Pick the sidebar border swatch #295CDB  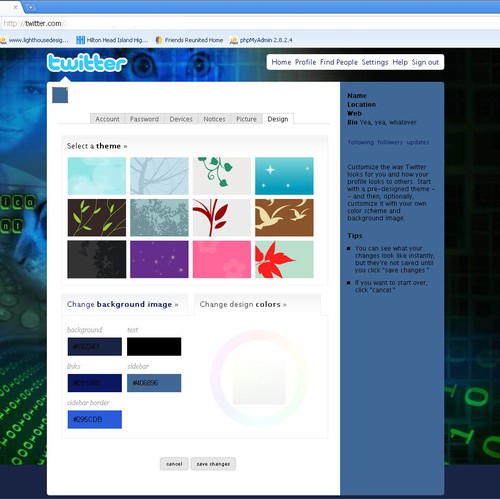click(95, 419)
